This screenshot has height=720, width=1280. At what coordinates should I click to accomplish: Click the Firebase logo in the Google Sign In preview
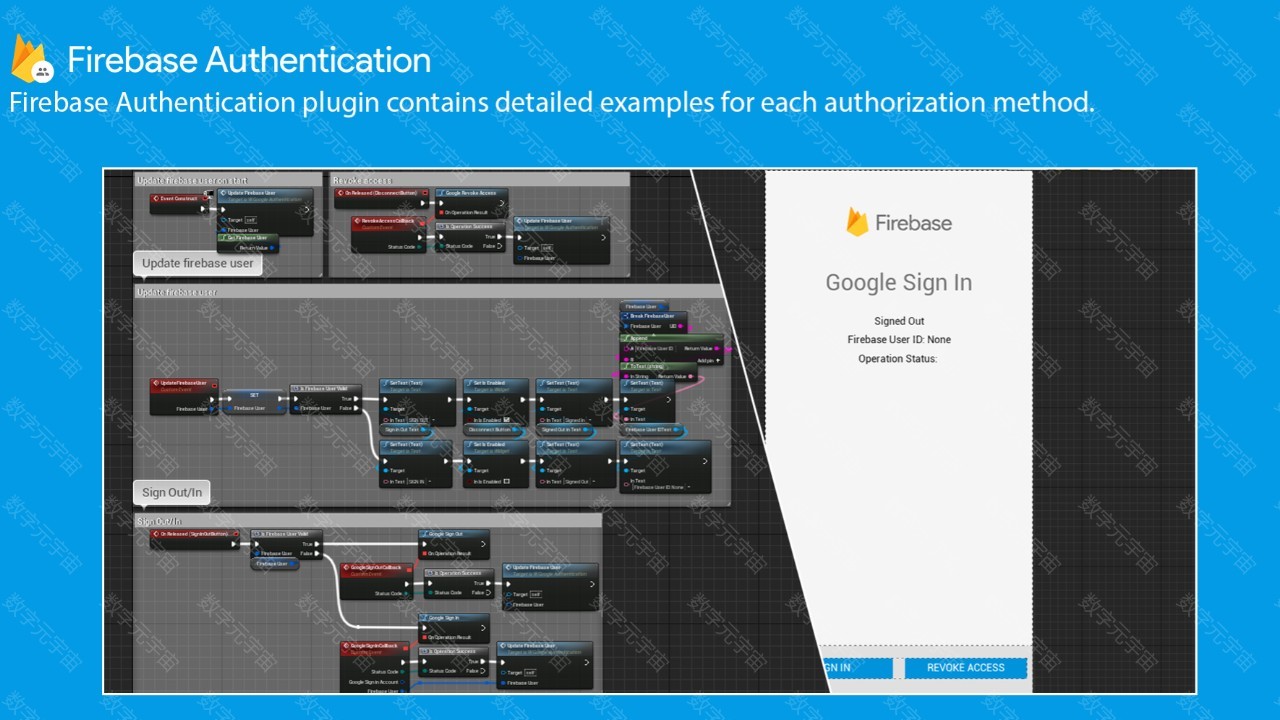899,223
